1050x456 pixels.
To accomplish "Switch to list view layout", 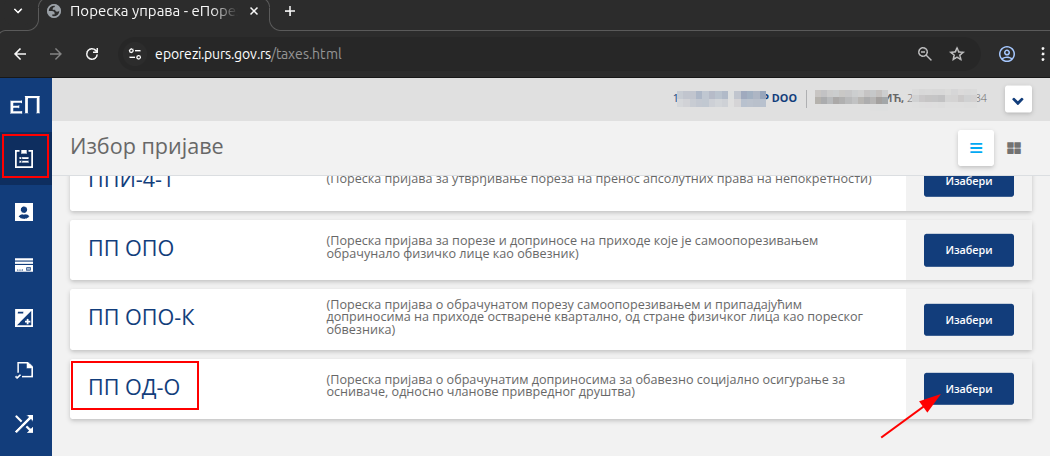I will coord(976,148).
